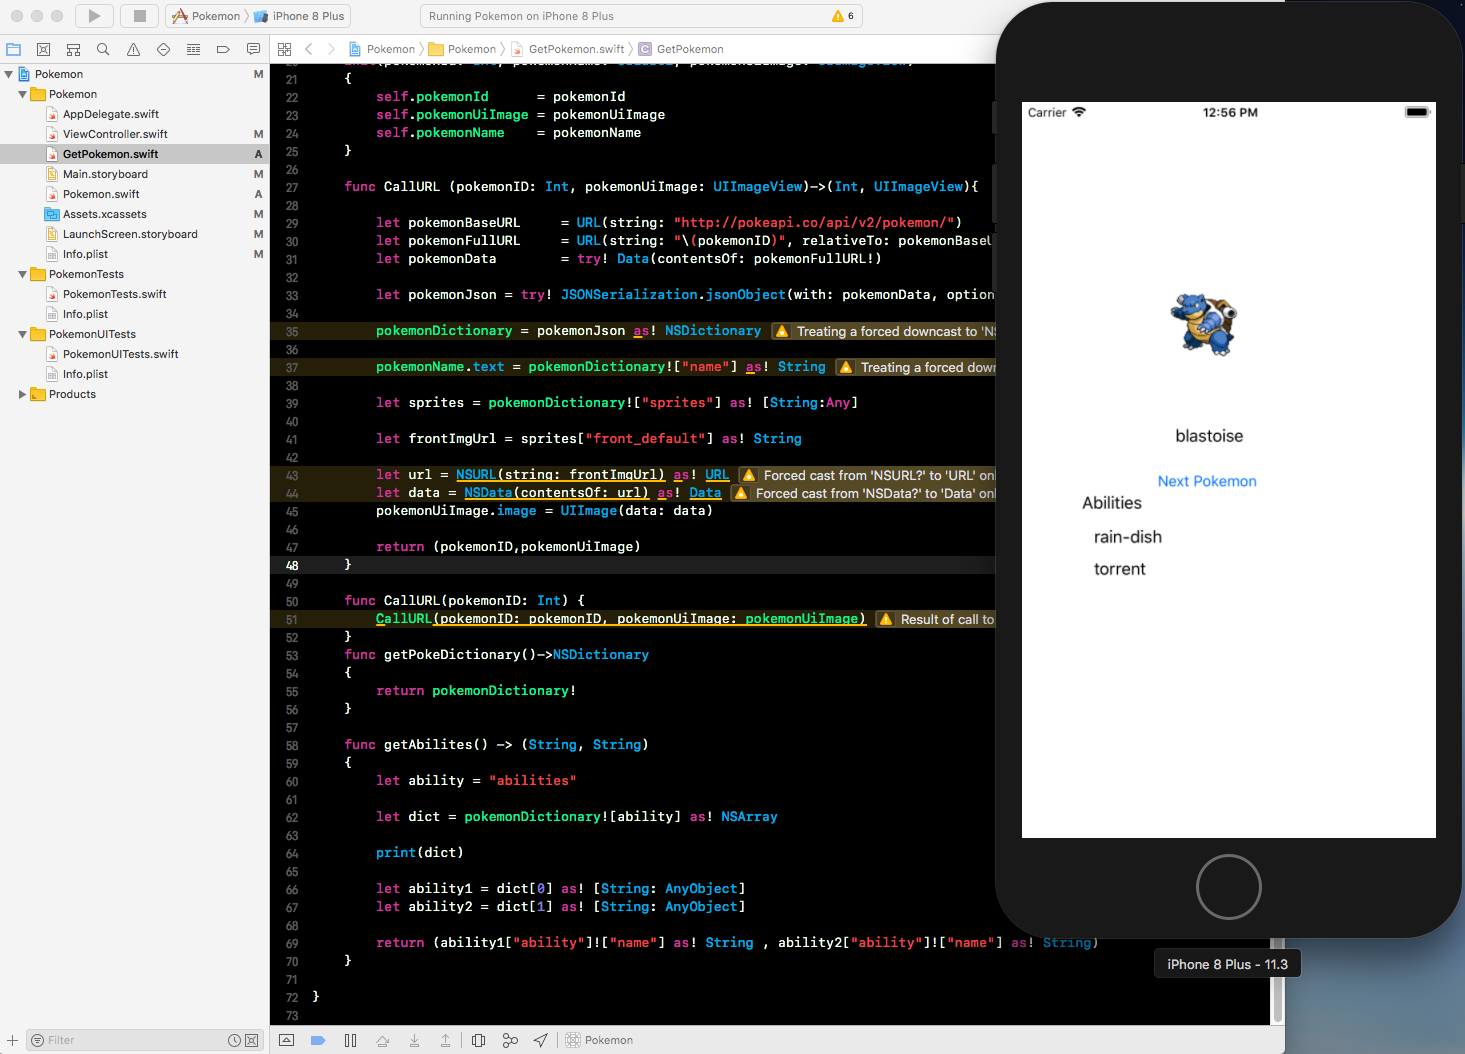
Task: Select GetPokemon.swift in the jump bar
Action: (568, 49)
